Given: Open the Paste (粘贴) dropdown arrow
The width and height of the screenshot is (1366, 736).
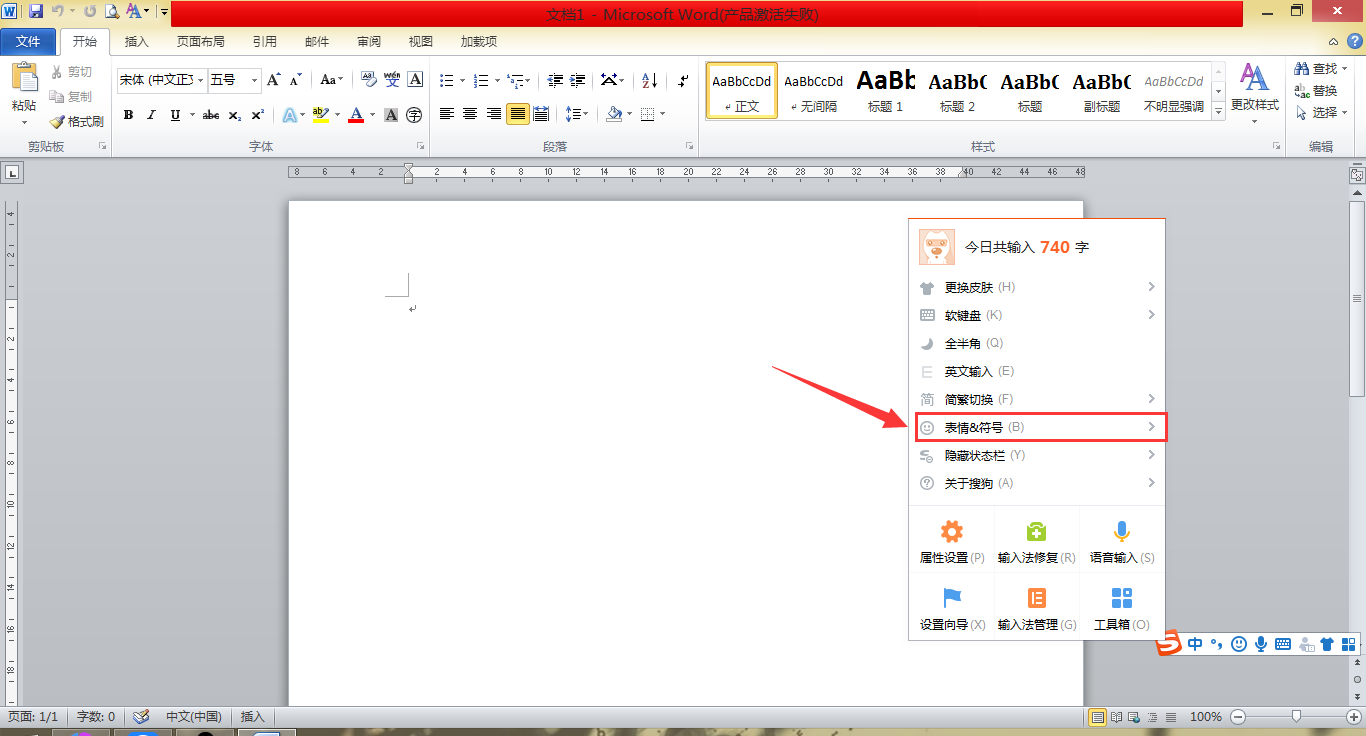Looking at the screenshot, I should pyautogui.click(x=25, y=122).
